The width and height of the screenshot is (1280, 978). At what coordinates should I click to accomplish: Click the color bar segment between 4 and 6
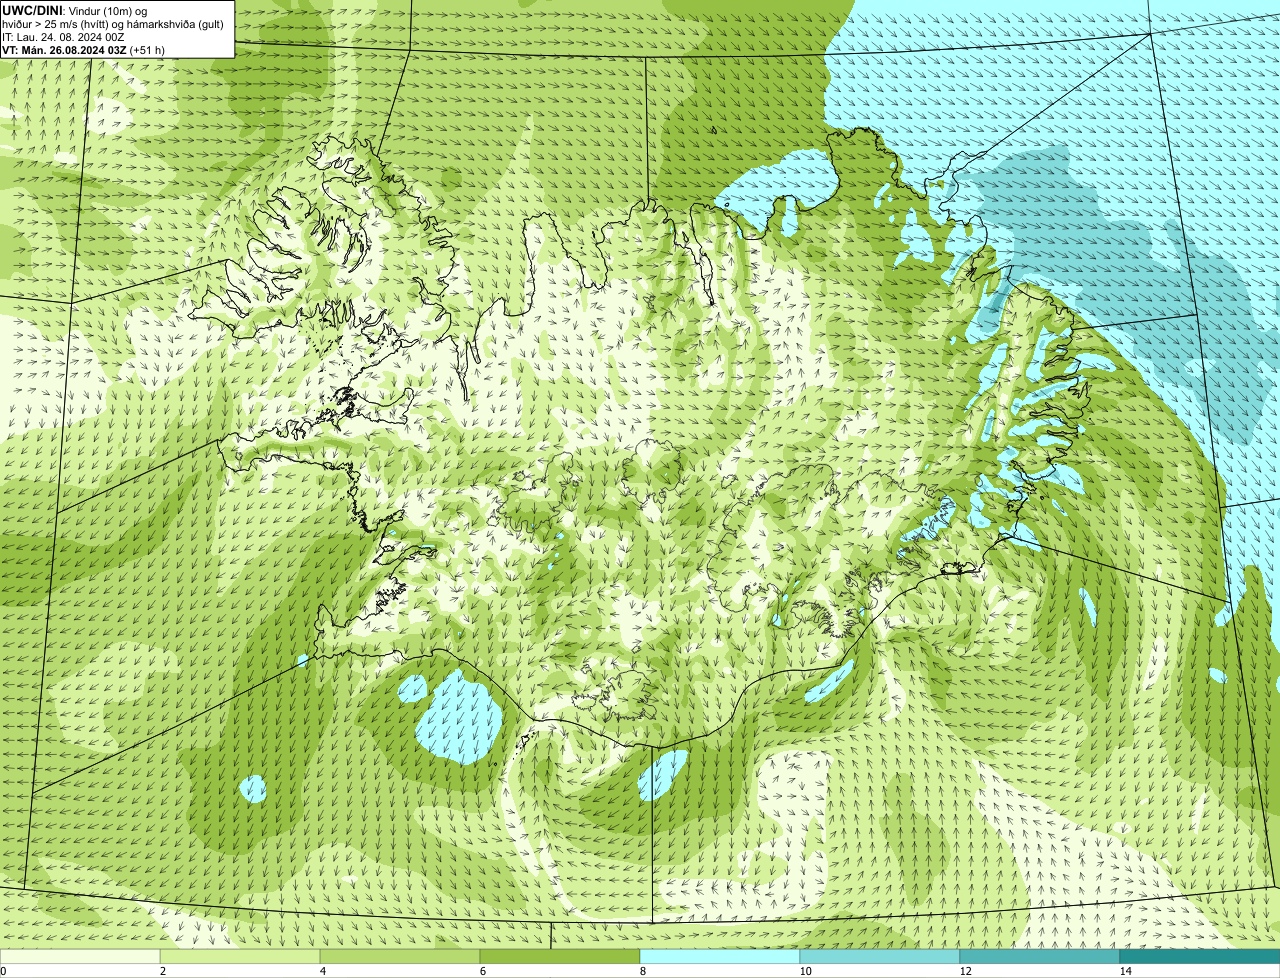tap(400, 956)
